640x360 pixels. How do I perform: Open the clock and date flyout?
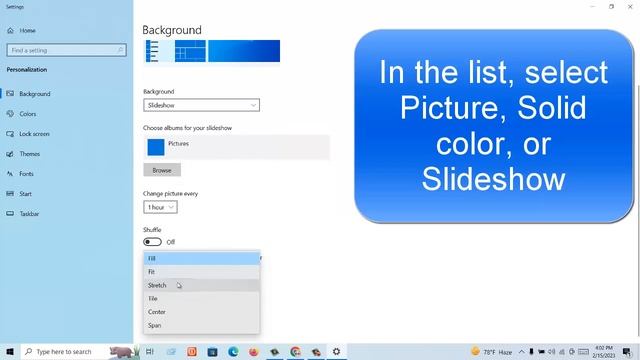click(604, 351)
